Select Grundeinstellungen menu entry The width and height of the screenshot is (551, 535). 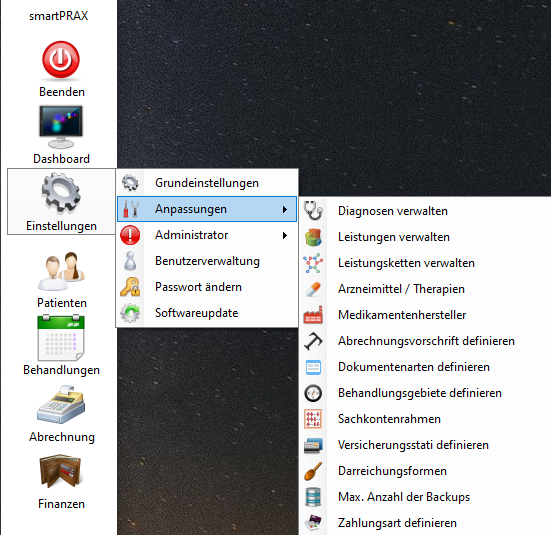point(207,183)
